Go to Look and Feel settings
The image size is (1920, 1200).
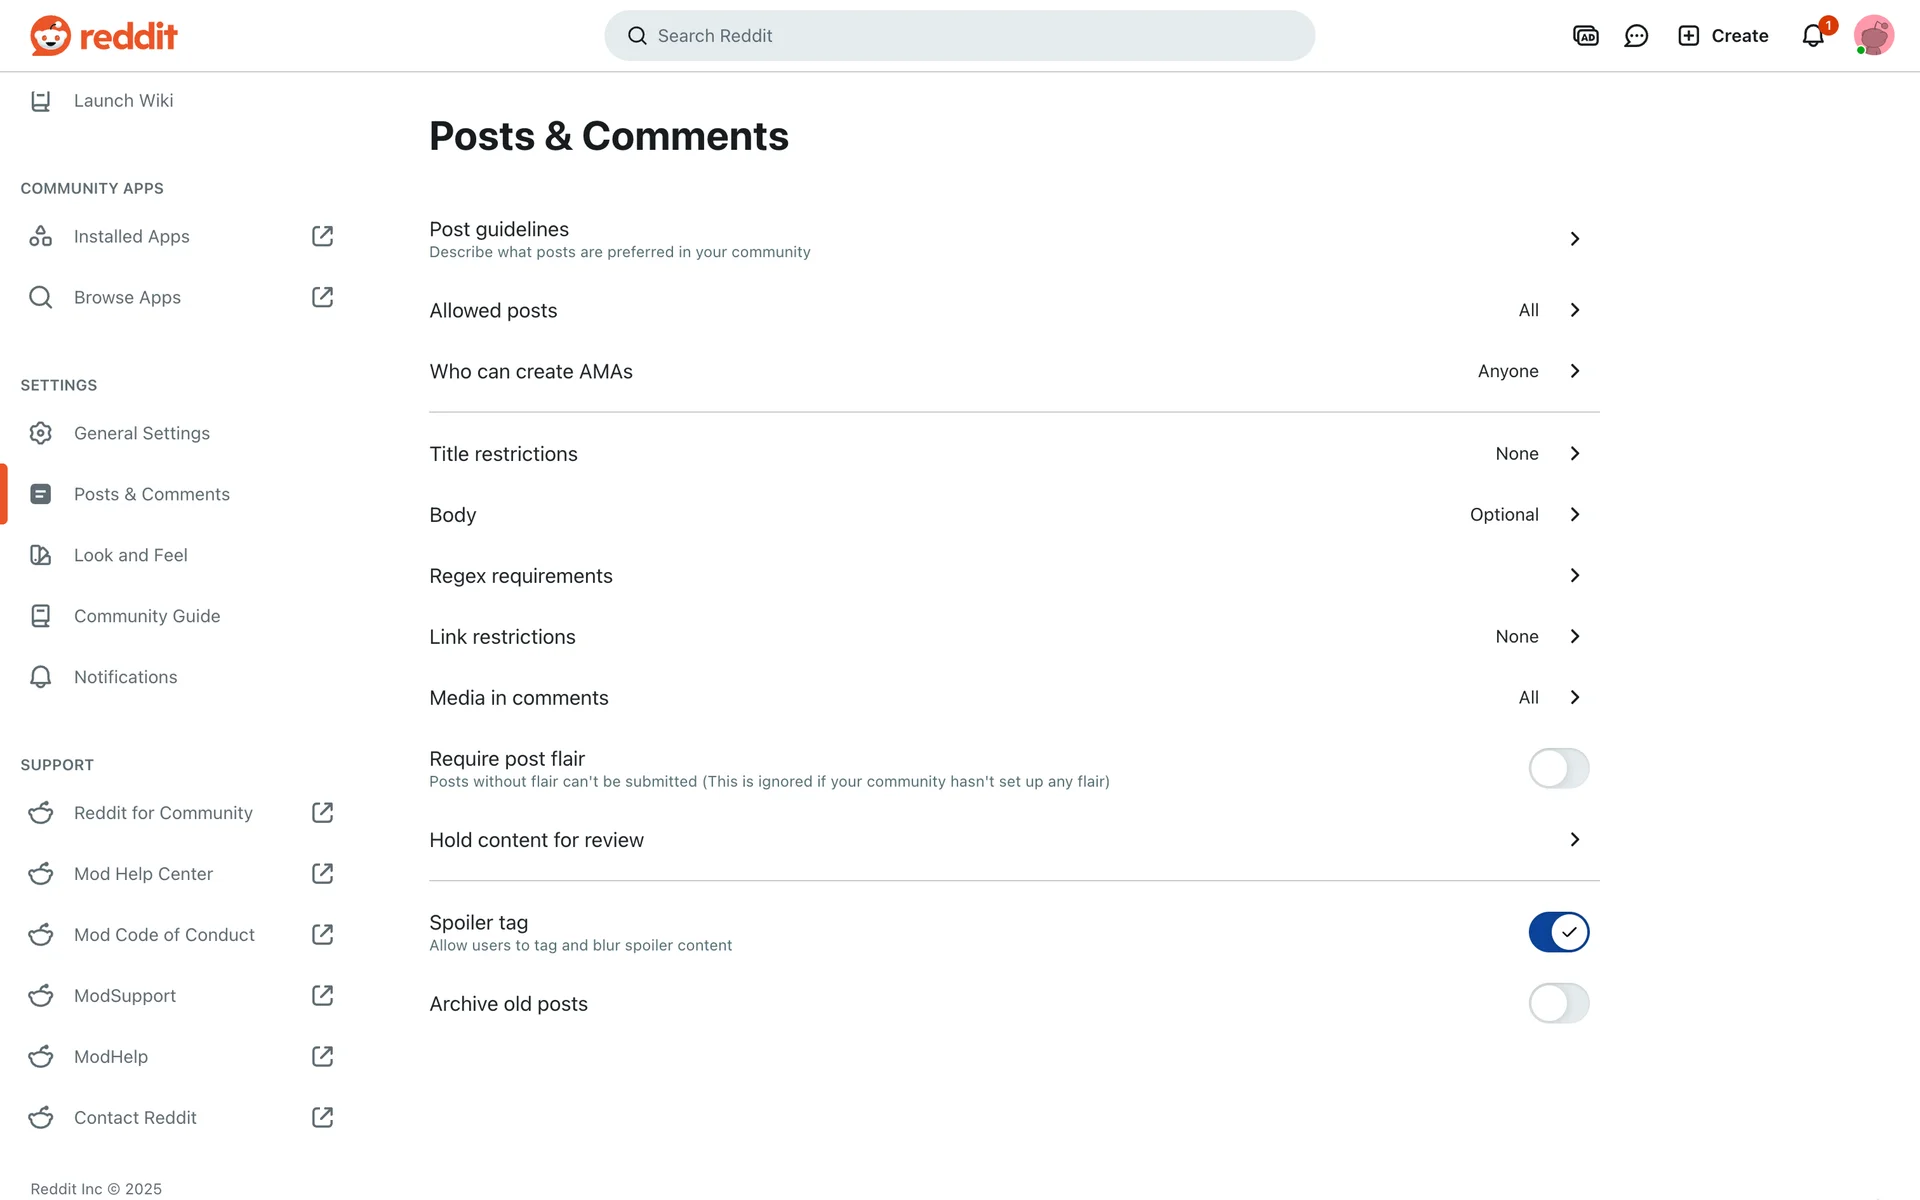[x=130, y=555]
